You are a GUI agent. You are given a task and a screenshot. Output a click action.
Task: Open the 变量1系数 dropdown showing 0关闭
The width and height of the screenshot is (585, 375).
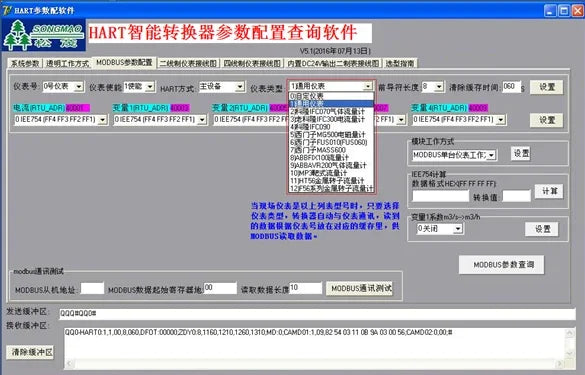pyautogui.click(x=458, y=229)
